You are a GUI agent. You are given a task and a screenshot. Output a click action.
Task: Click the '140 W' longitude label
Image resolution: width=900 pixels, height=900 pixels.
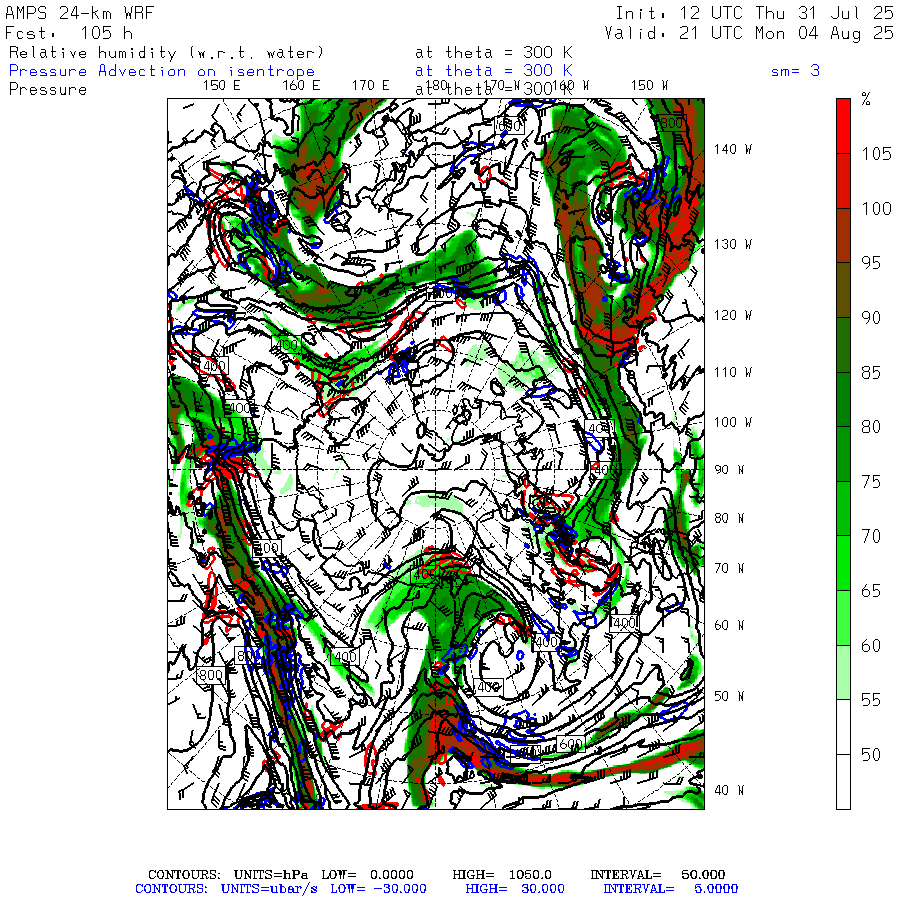(733, 150)
